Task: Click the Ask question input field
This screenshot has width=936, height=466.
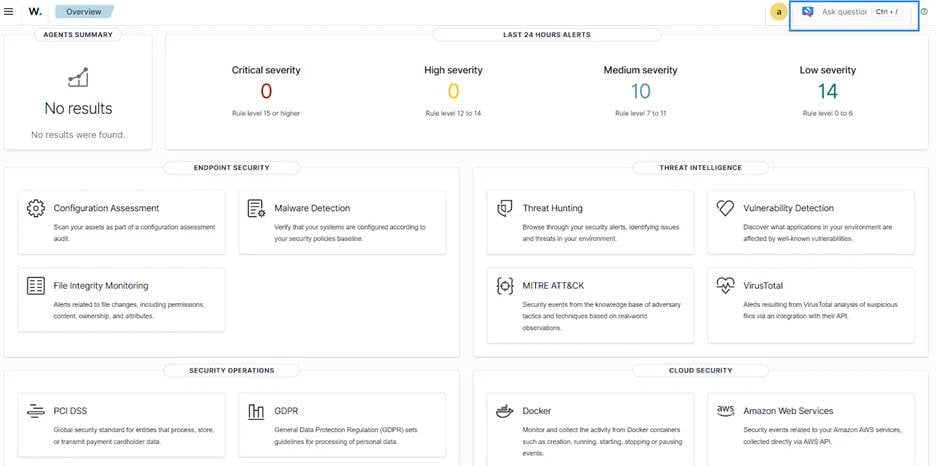Action: pos(843,12)
